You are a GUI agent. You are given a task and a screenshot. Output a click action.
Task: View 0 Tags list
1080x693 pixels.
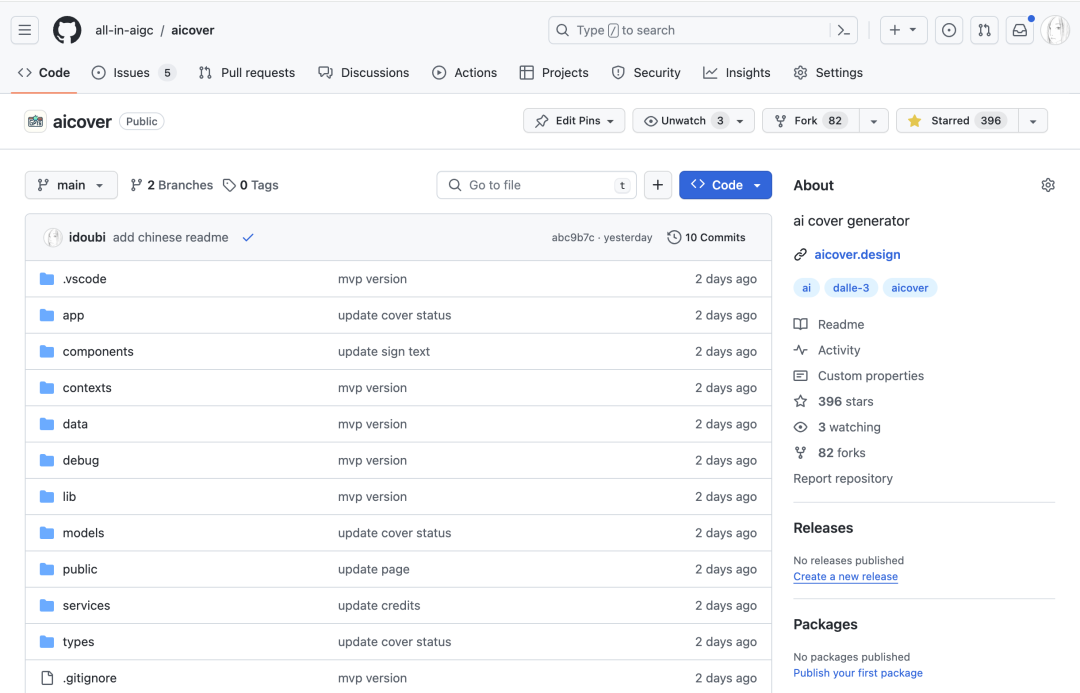(251, 185)
